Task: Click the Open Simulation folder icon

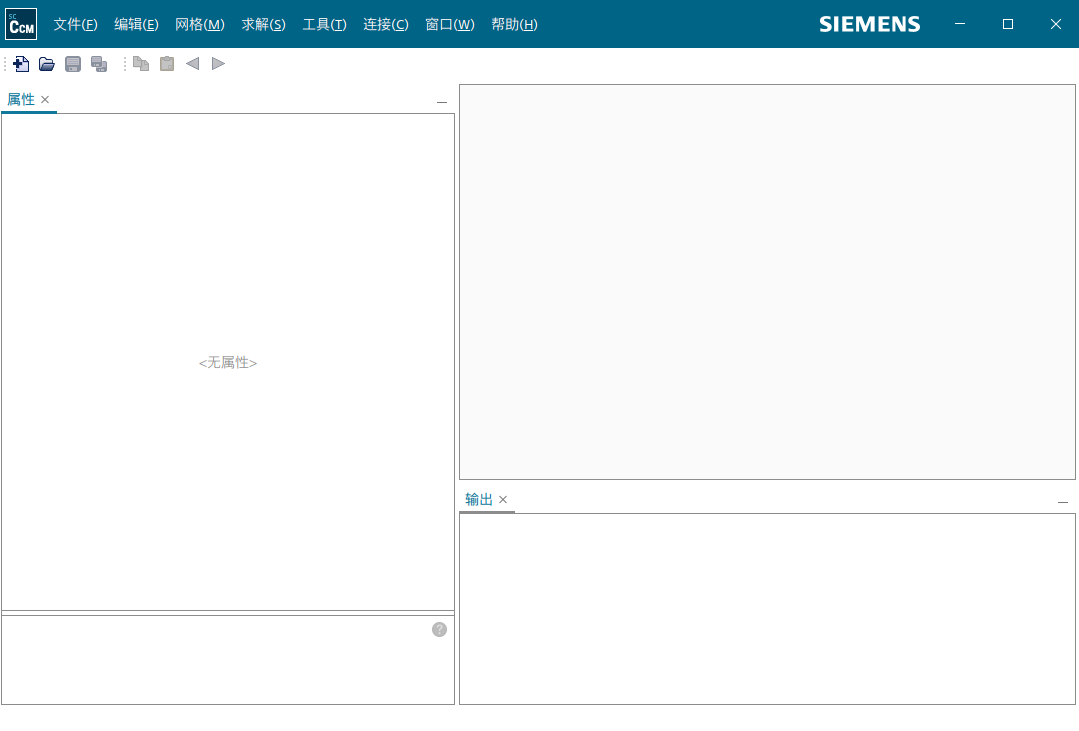Action: [47, 64]
